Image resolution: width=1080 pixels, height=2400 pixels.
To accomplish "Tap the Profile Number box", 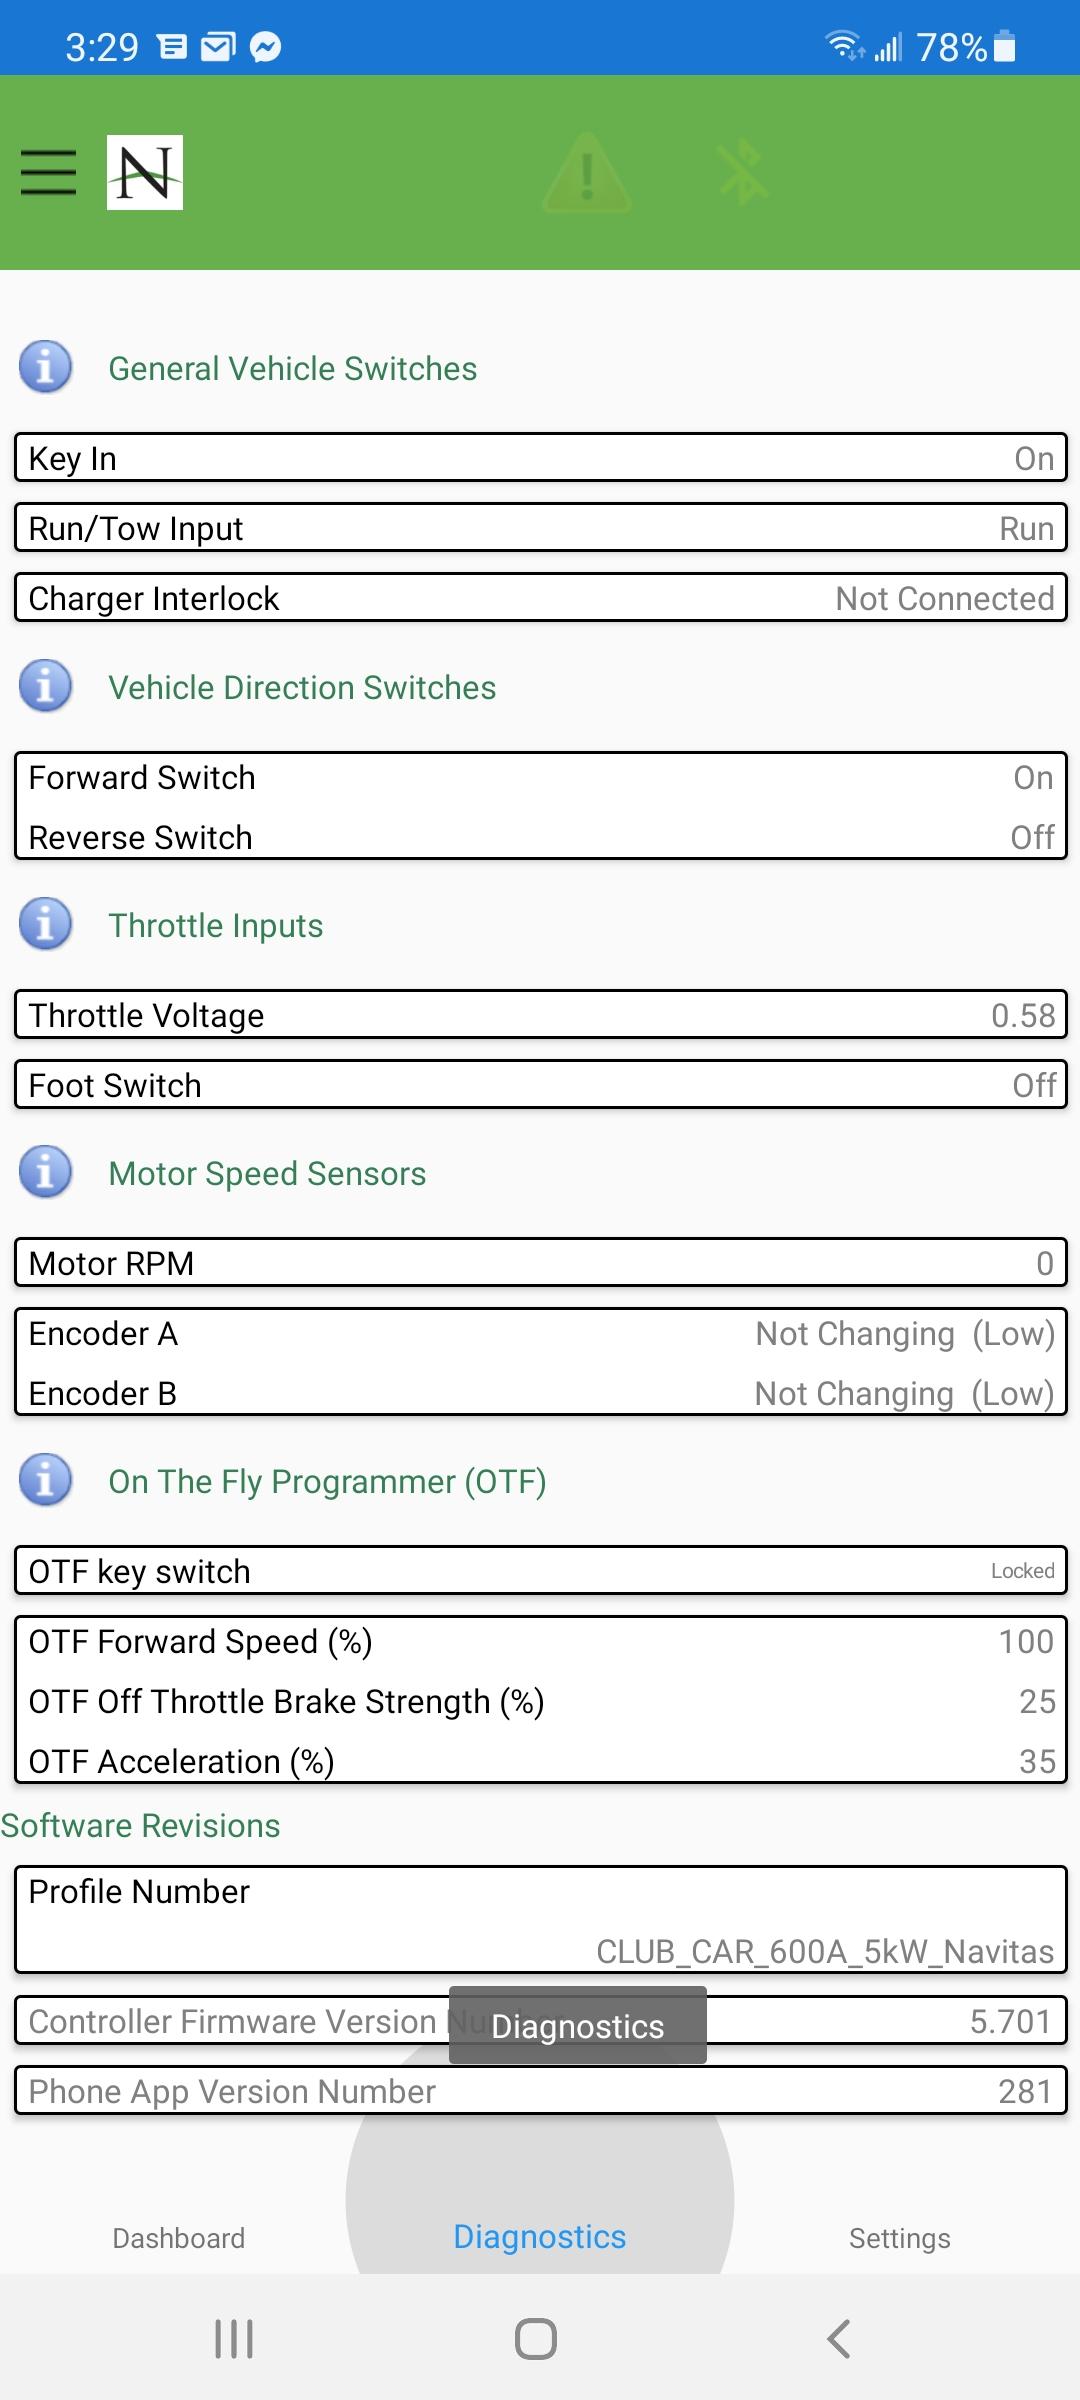I will (540, 1920).
